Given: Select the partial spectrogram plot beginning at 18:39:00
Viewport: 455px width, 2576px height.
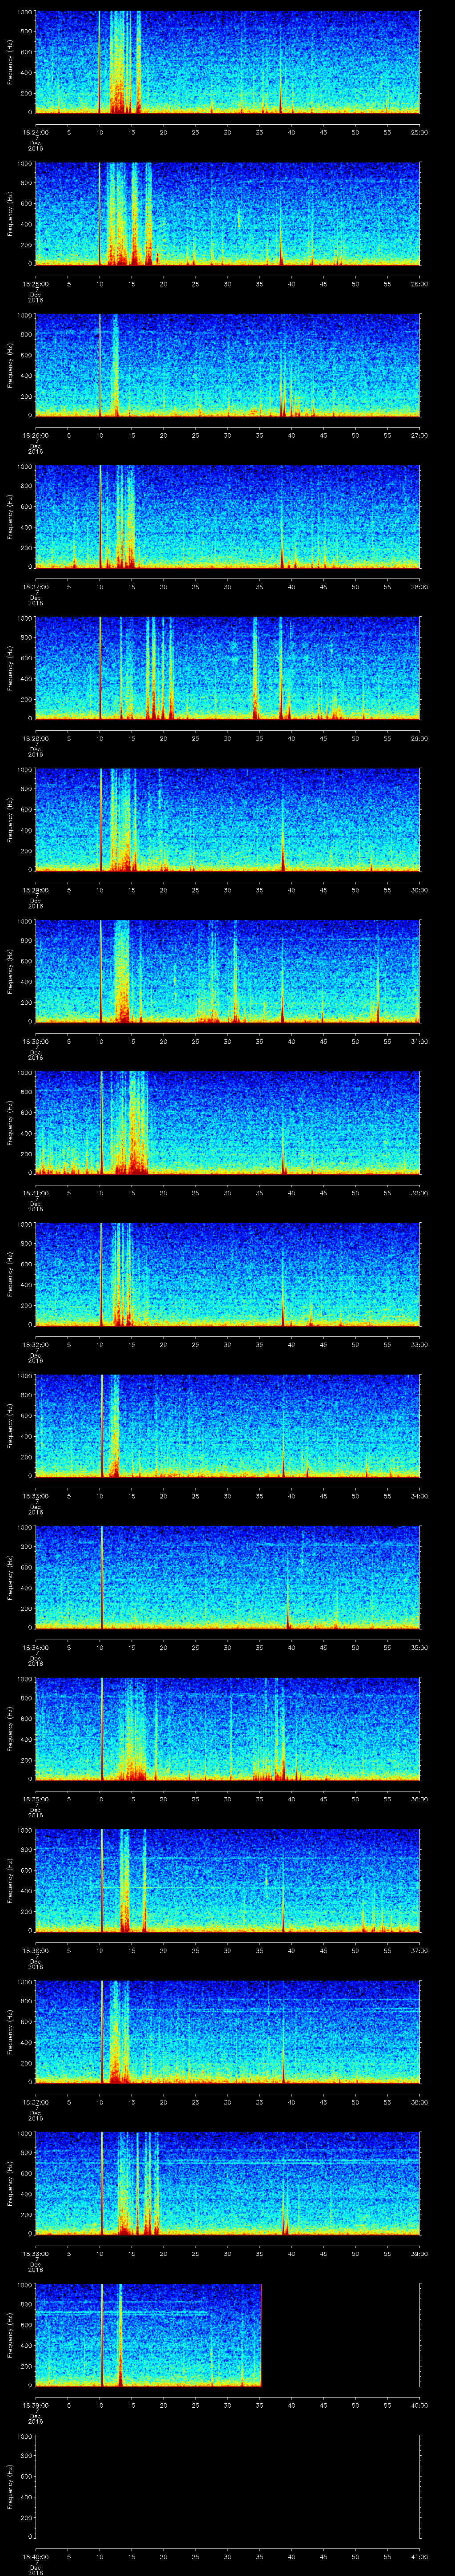Looking at the screenshot, I should click(x=149, y=2335).
